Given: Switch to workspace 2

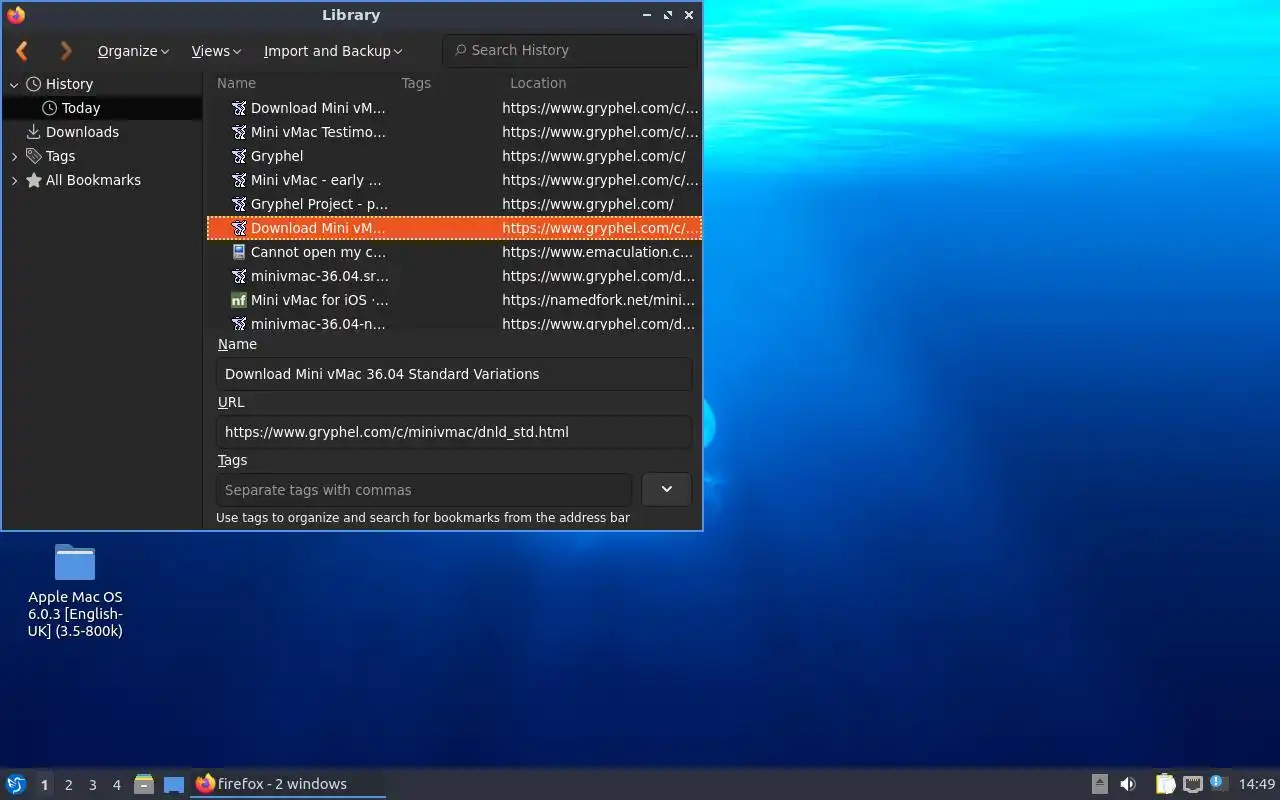Looking at the screenshot, I should pos(68,785).
